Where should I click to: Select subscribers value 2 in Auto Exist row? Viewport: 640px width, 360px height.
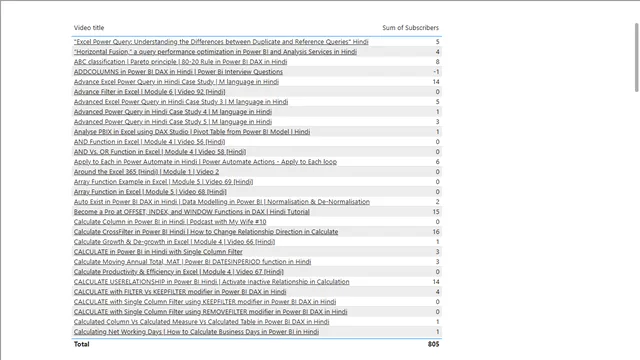[438, 202]
